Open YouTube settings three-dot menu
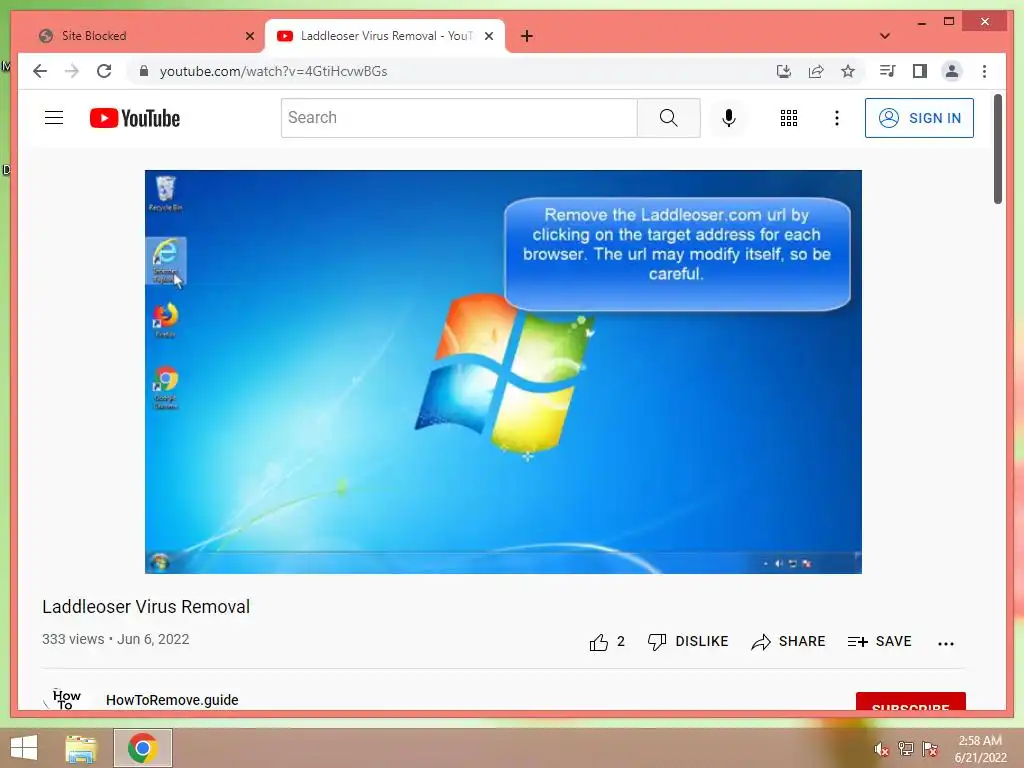 click(837, 118)
